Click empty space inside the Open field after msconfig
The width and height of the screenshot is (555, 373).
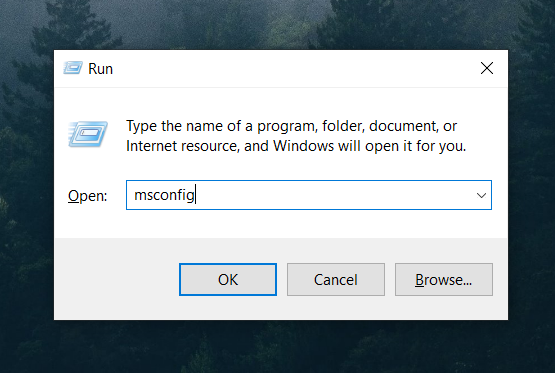[333, 195]
